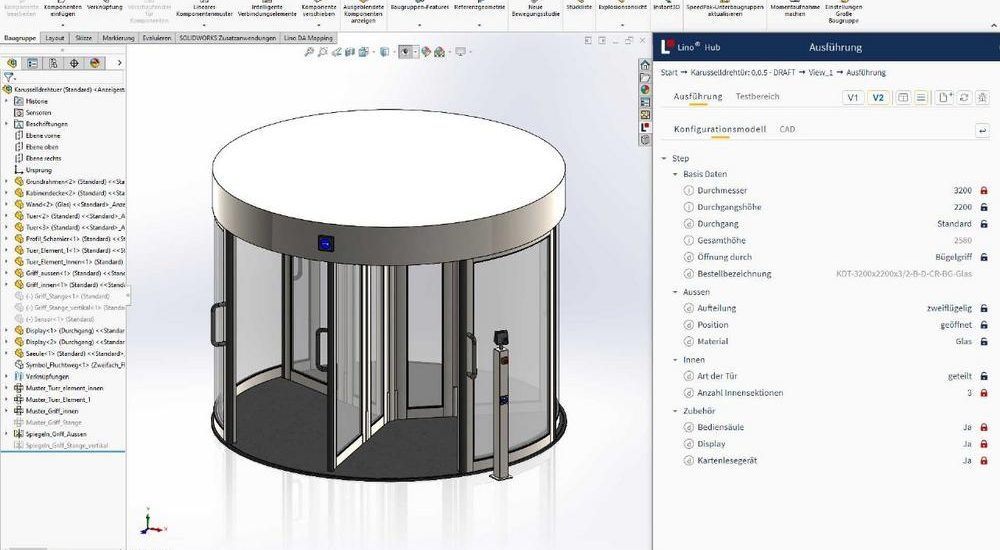This screenshot has height=550, width=1000.
Task: Click the feature tree filter funnel icon
Action: click(x=9, y=77)
